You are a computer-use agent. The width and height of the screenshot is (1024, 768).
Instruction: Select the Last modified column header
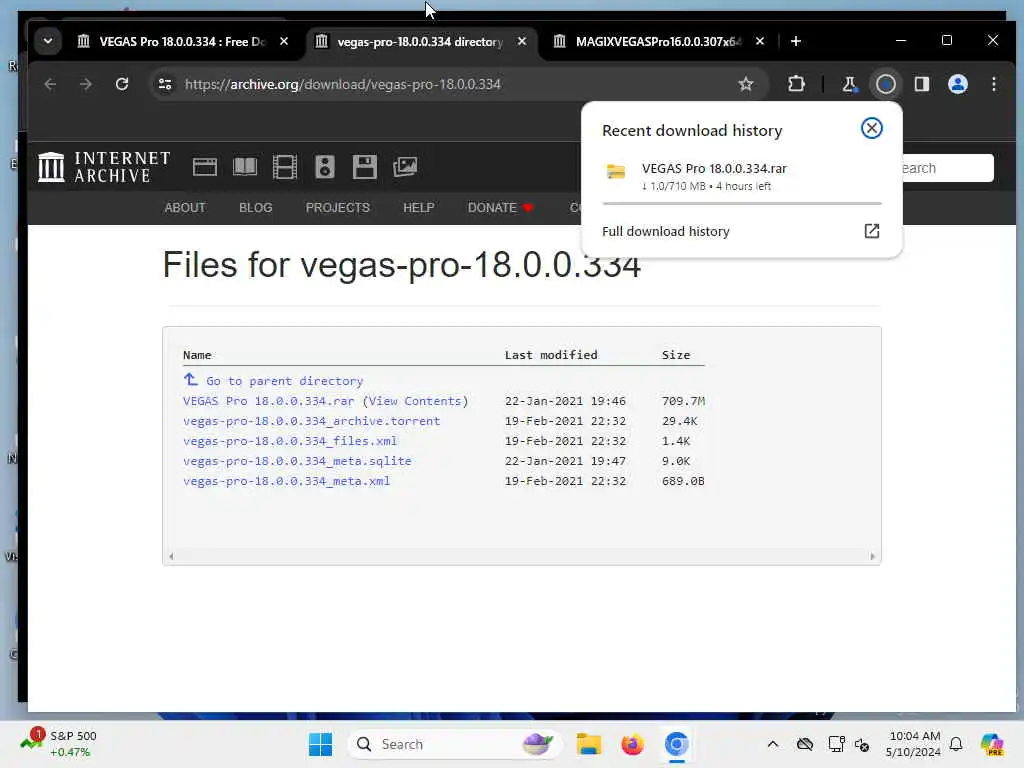pos(551,355)
